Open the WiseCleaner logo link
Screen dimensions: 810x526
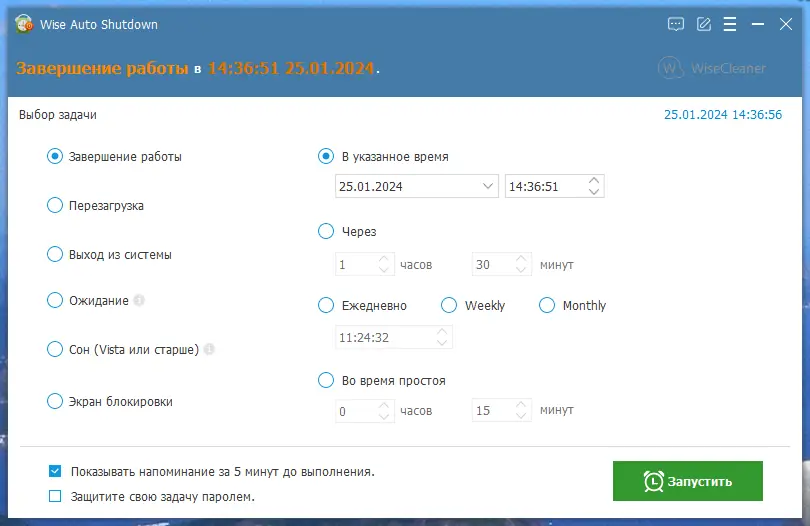point(712,68)
